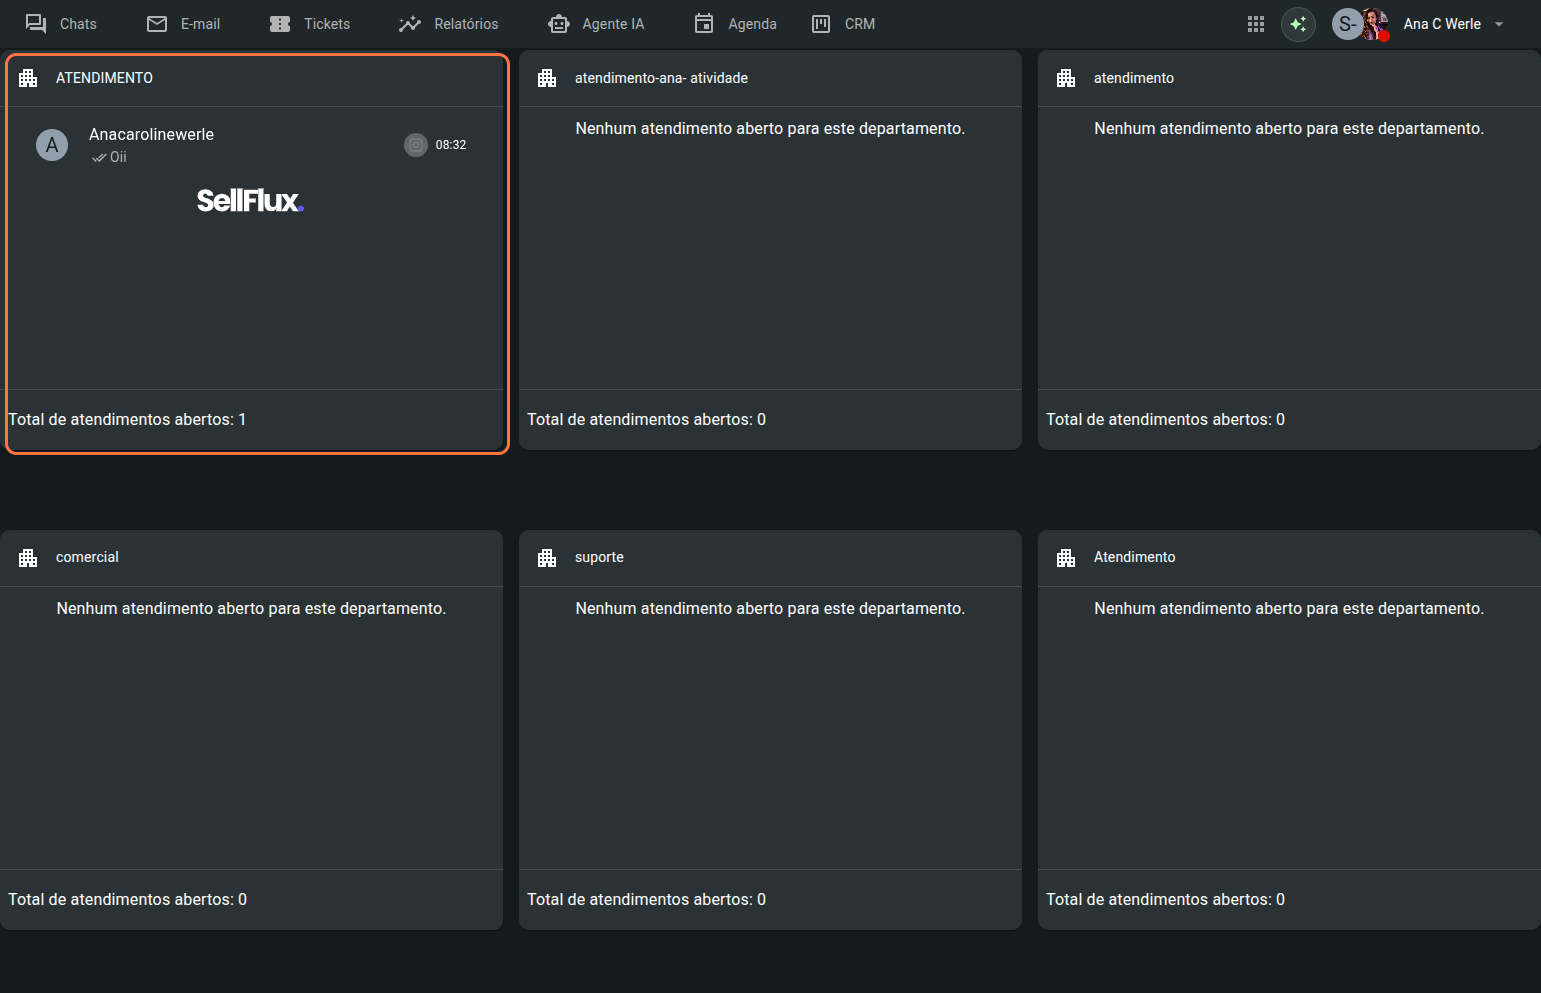Click the Anacarolinewerle contact avatar A
Screen dimensions: 1541x993
(52, 145)
